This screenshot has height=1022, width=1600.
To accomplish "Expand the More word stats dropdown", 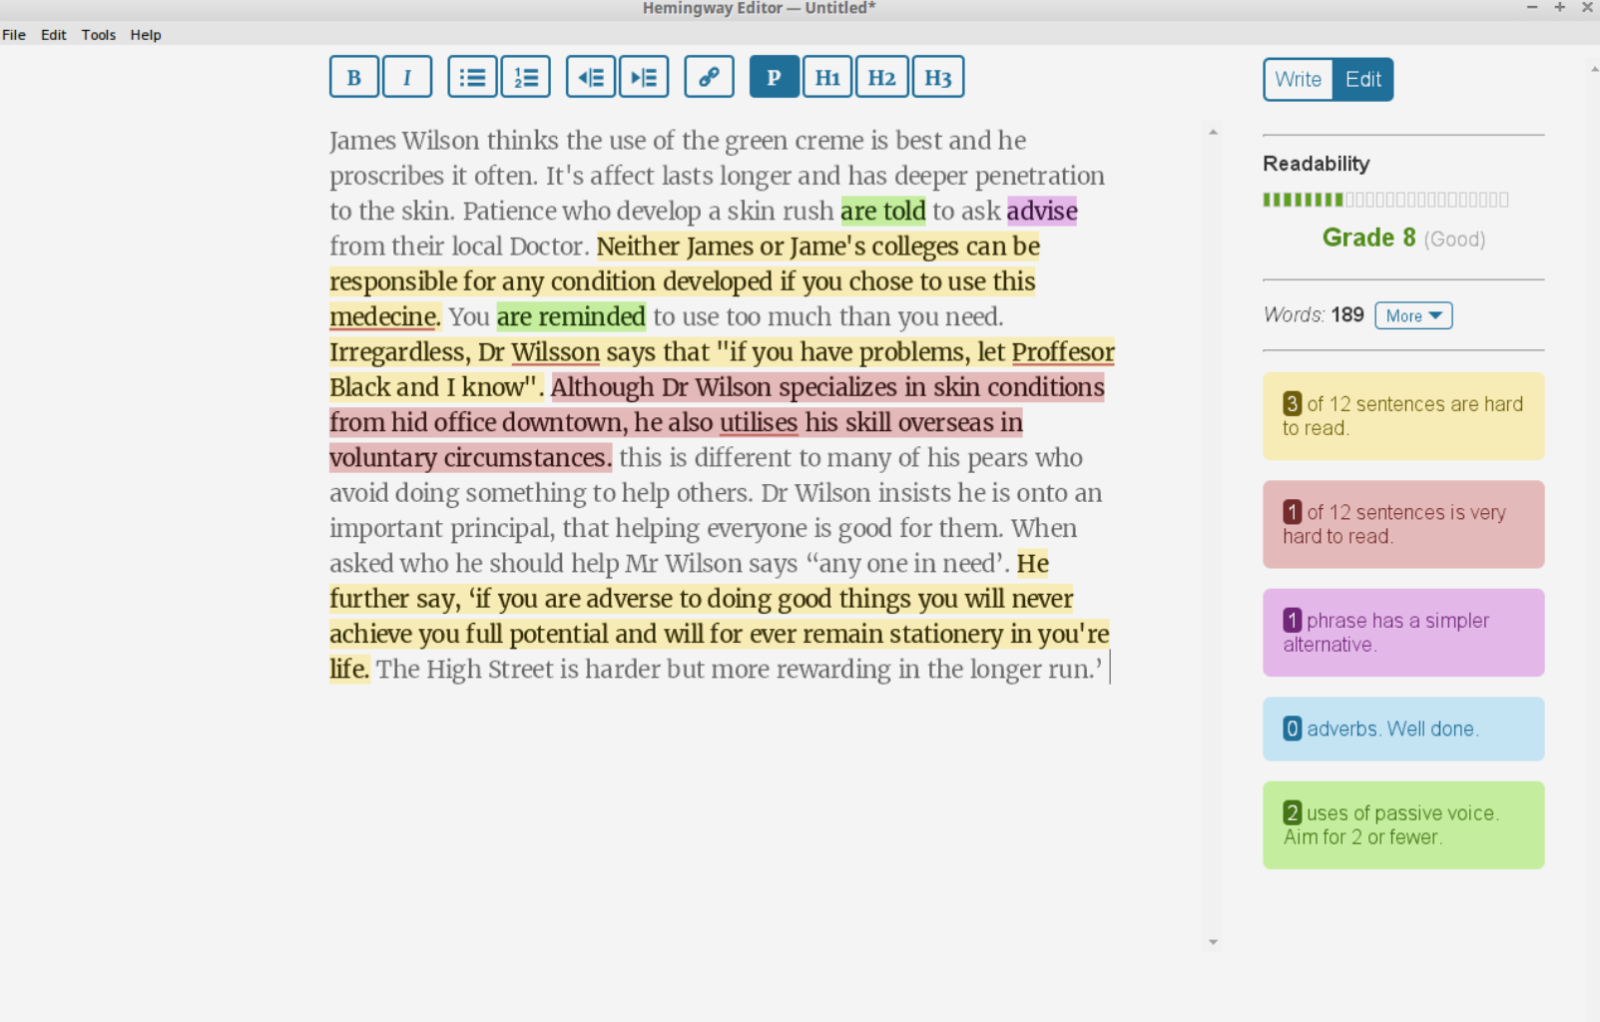I will coord(1413,316).
